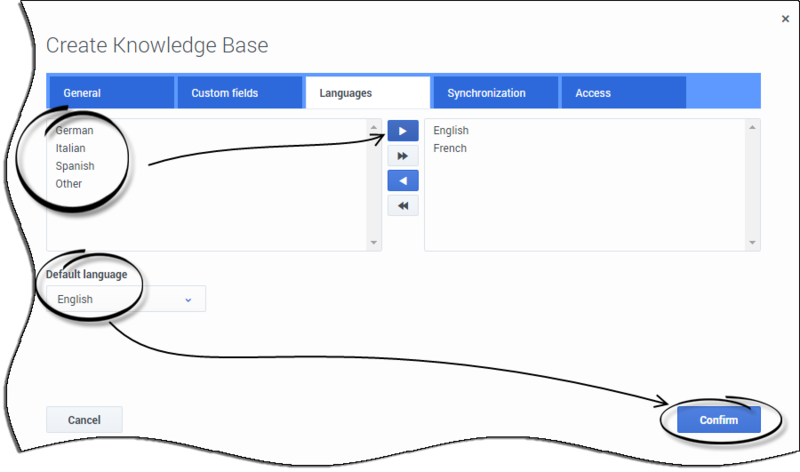This screenshot has height=472, width=800.
Task: Confirm the knowledge base creation
Action: [x=718, y=420]
